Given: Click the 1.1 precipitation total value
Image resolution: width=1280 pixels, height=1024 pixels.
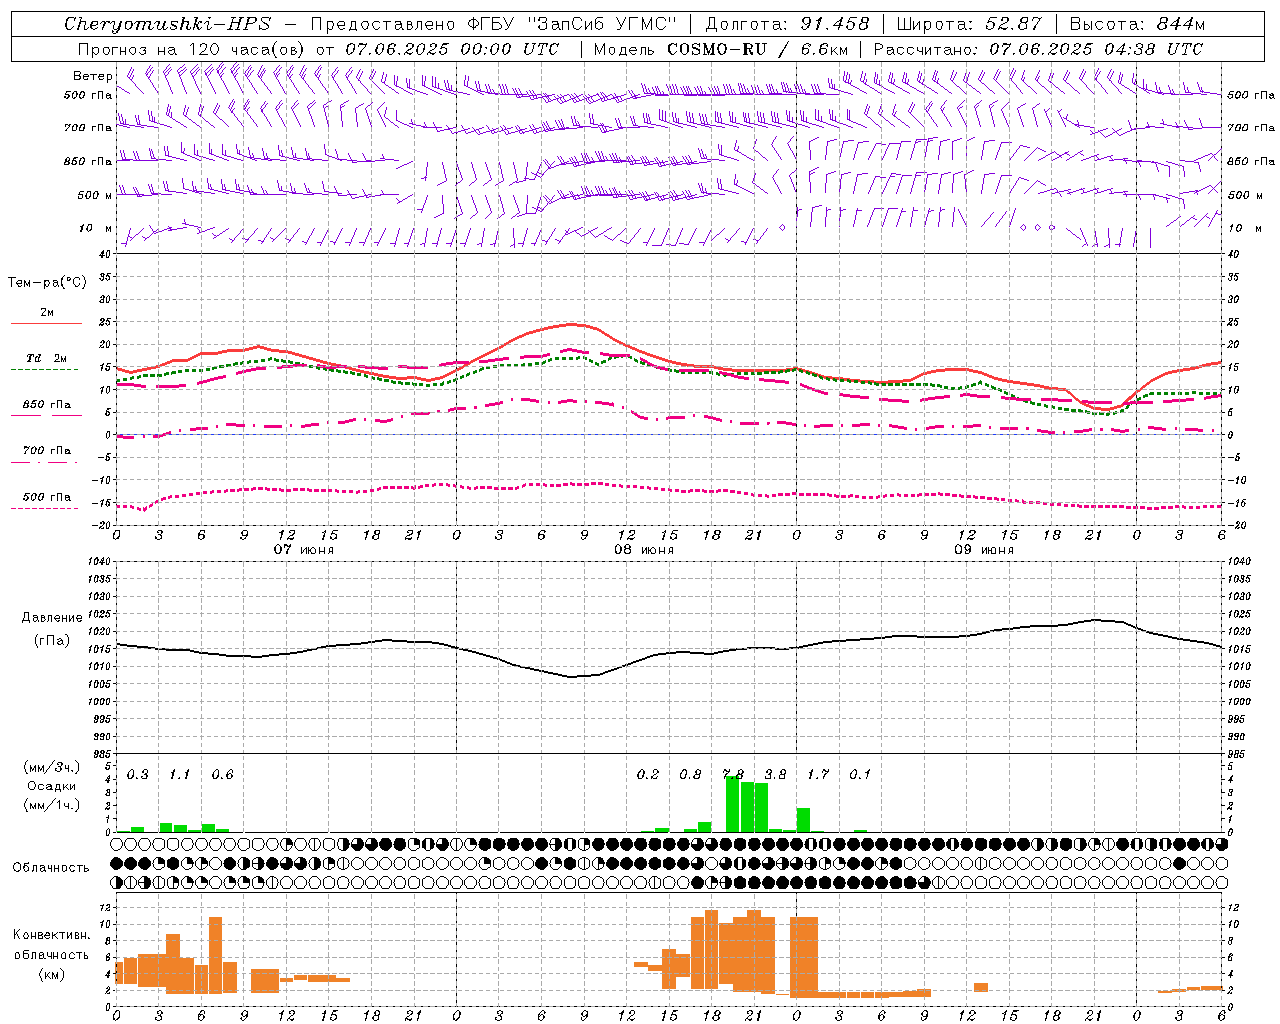Looking at the screenshot, I should [180, 775].
